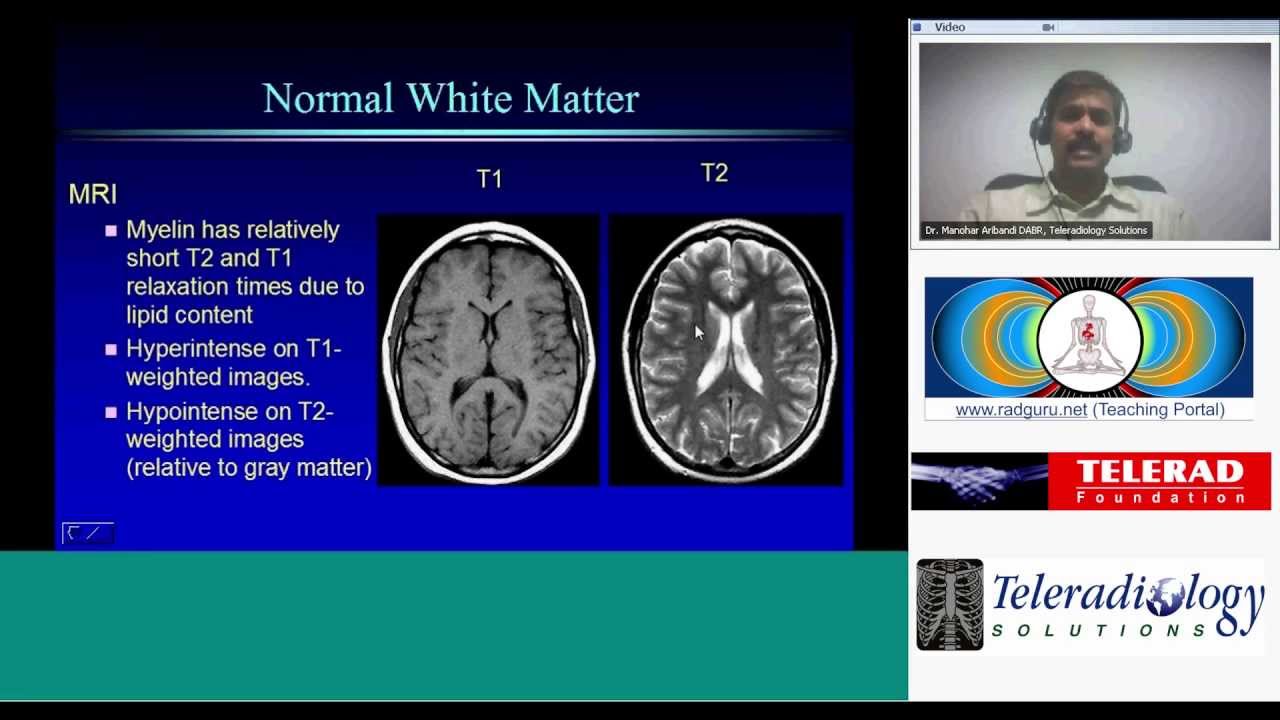Image resolution: width=1280 pixels, height=720 pixels.
Task: Click the Teleradiology Solutions logo
Action: [x=1091, y=605]
